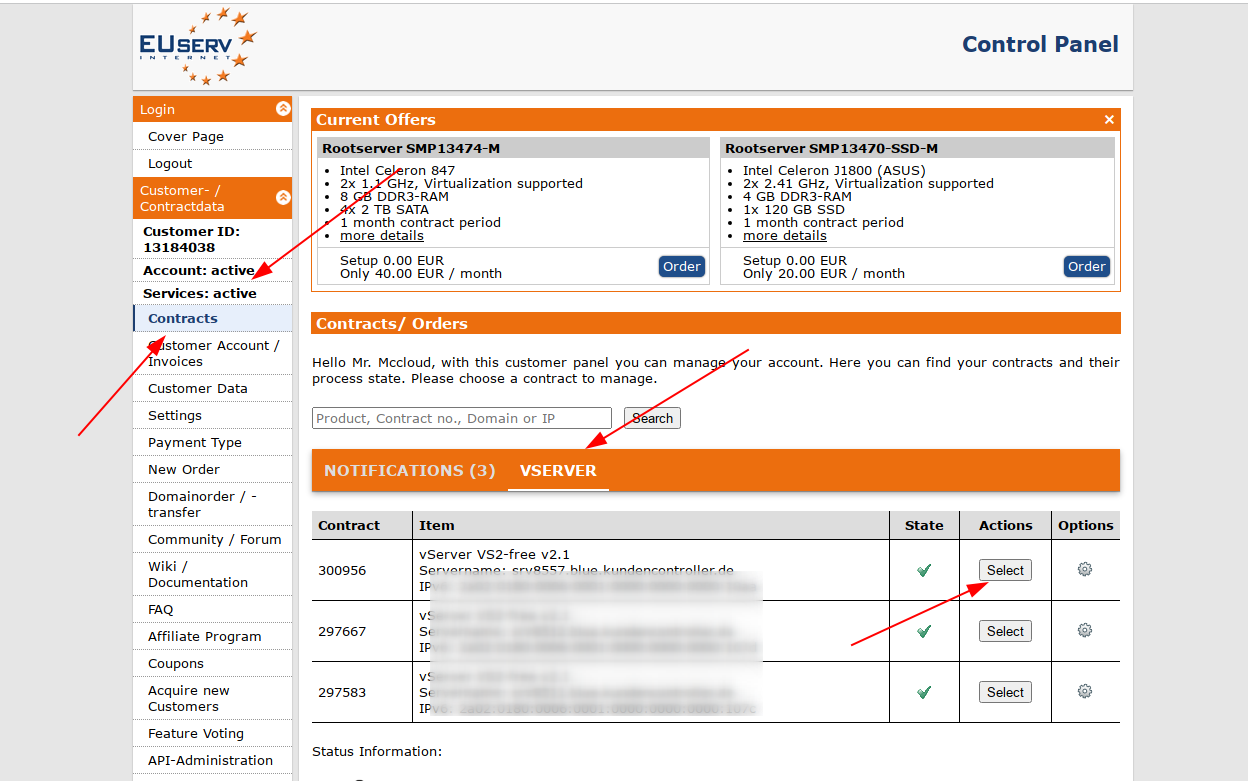Viewport: 1248px width, 781px height.
Task: Open more details for Celeron J1800 offer
Action: 785,236
